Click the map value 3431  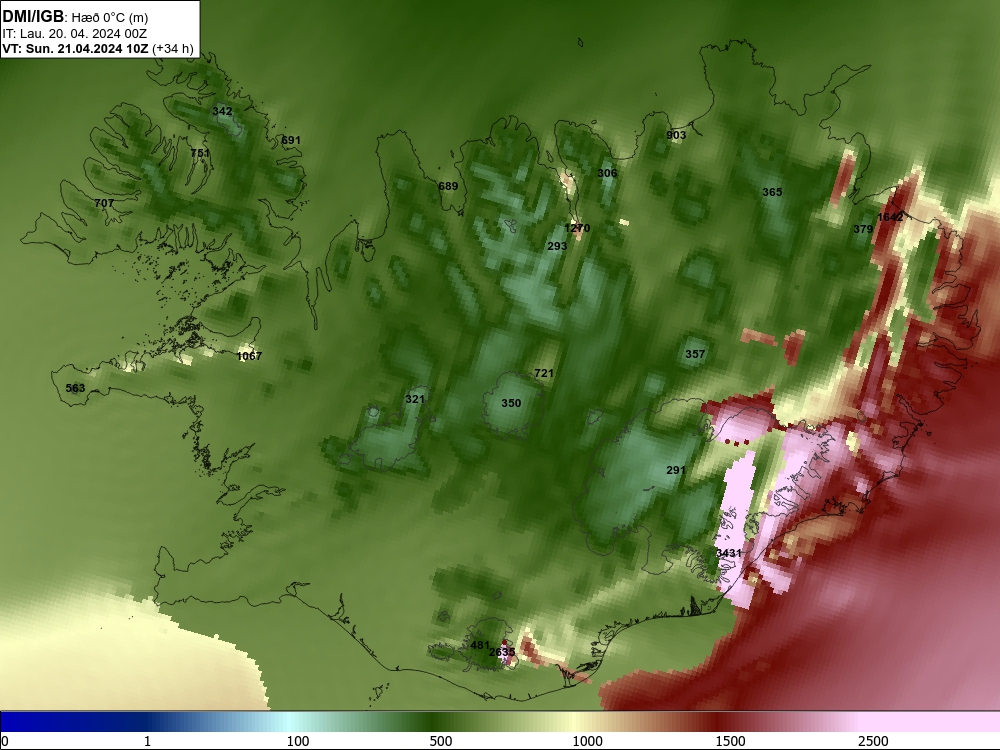pos(729,553)
